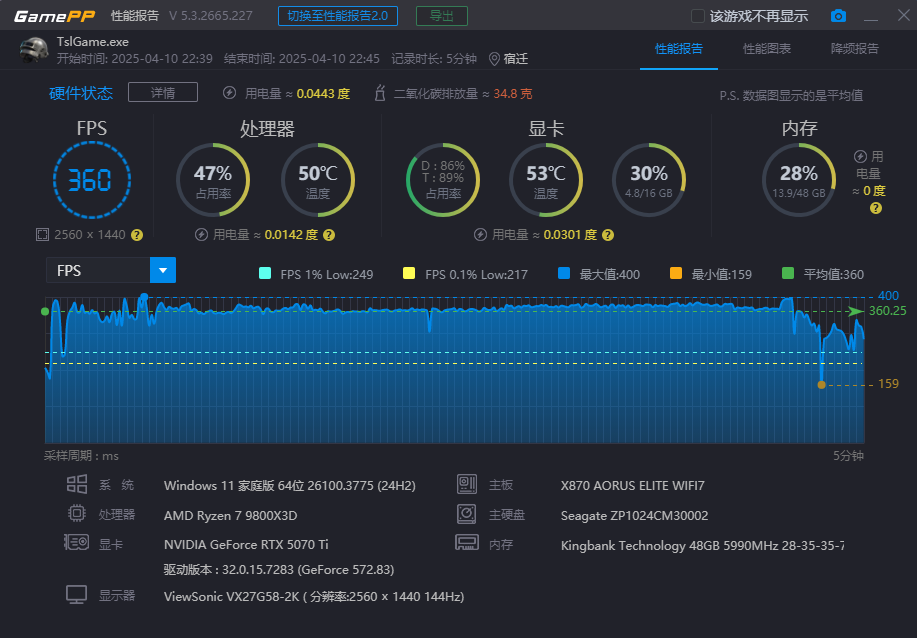Click the motherboard icon next to 主板

point(467,484)
